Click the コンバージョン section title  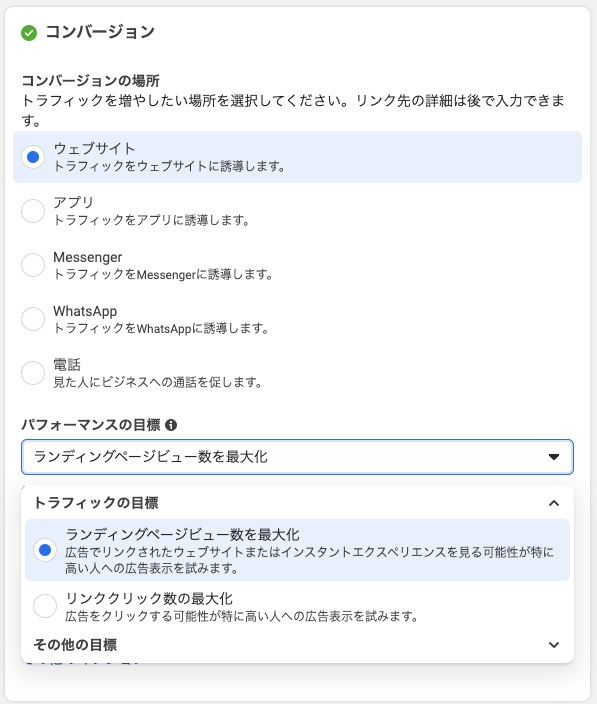pyautogui.click(x=100, y=32)
